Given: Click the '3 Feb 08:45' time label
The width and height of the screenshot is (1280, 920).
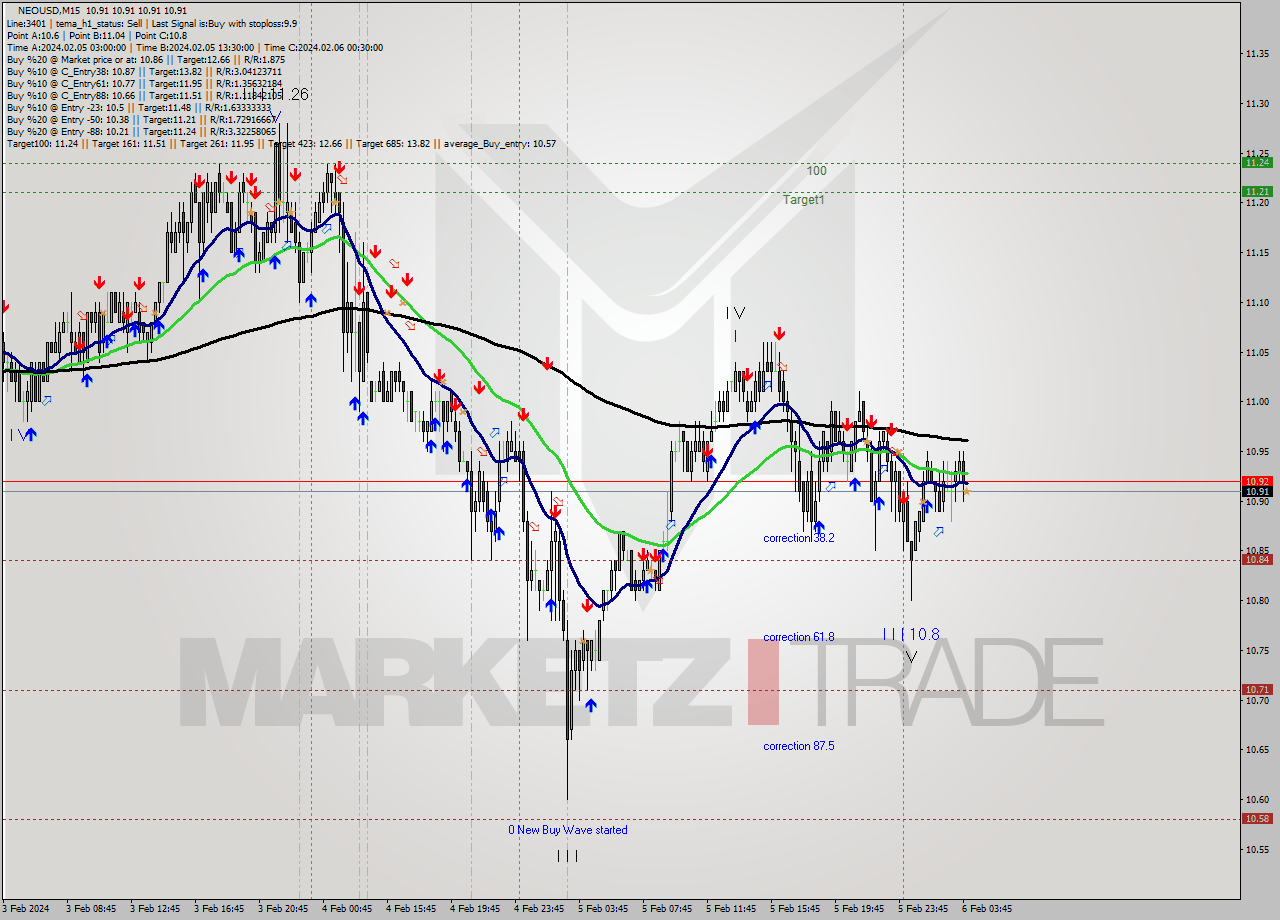Looking at the screenshot, I should 89,909.
